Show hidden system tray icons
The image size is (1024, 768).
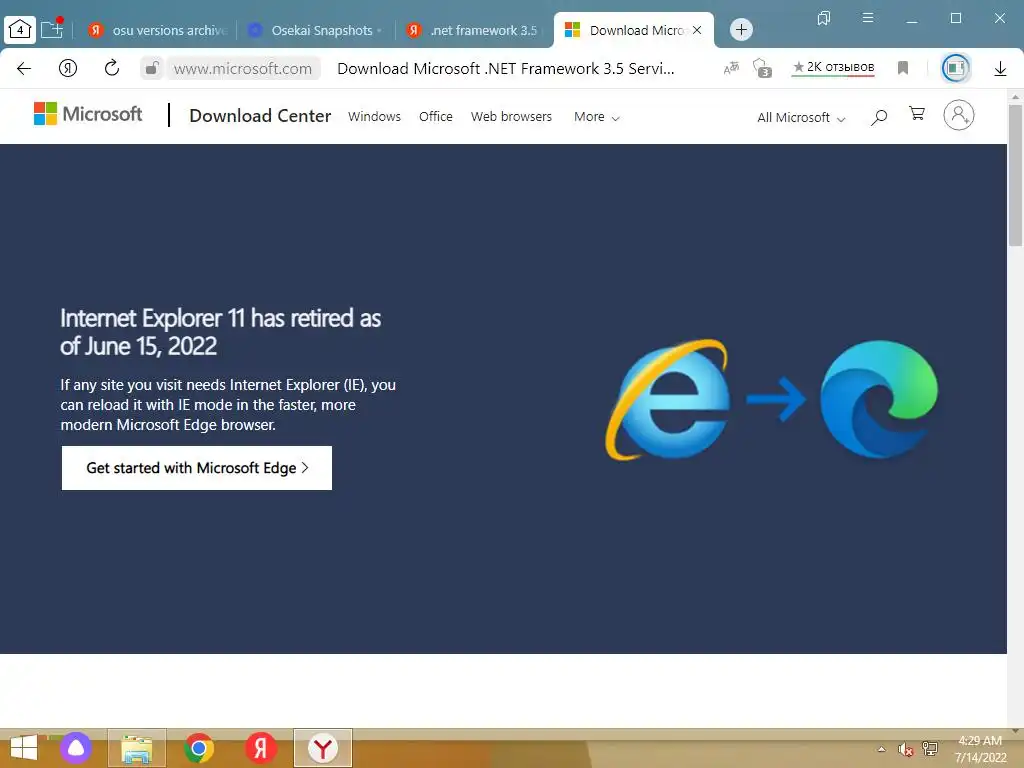pyautogui.click(x=882, y=749)
